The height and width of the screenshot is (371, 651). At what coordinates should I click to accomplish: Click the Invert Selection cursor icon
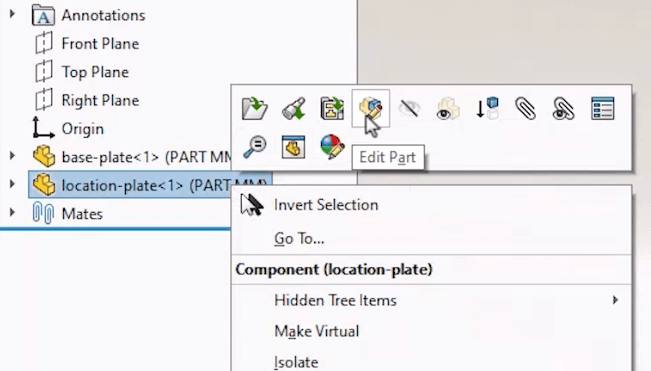coord(252,205)
